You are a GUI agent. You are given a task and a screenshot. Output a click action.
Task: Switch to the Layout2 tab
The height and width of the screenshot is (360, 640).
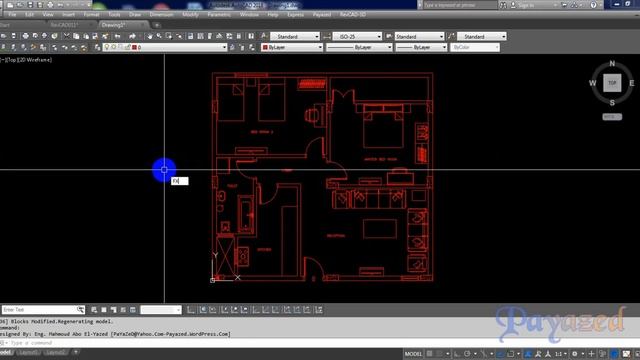tap(55, 352)
